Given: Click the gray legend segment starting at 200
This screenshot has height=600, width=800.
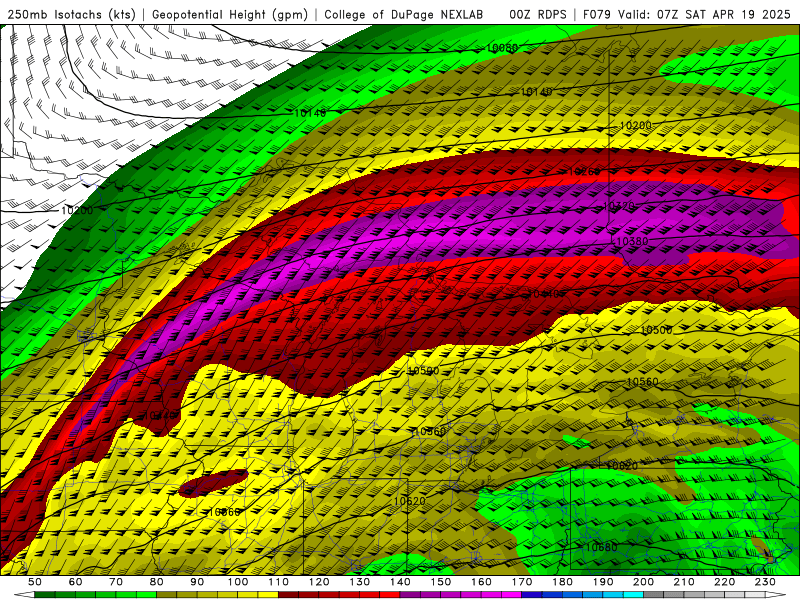Looking at the screenshot, I should coord(654,595).
